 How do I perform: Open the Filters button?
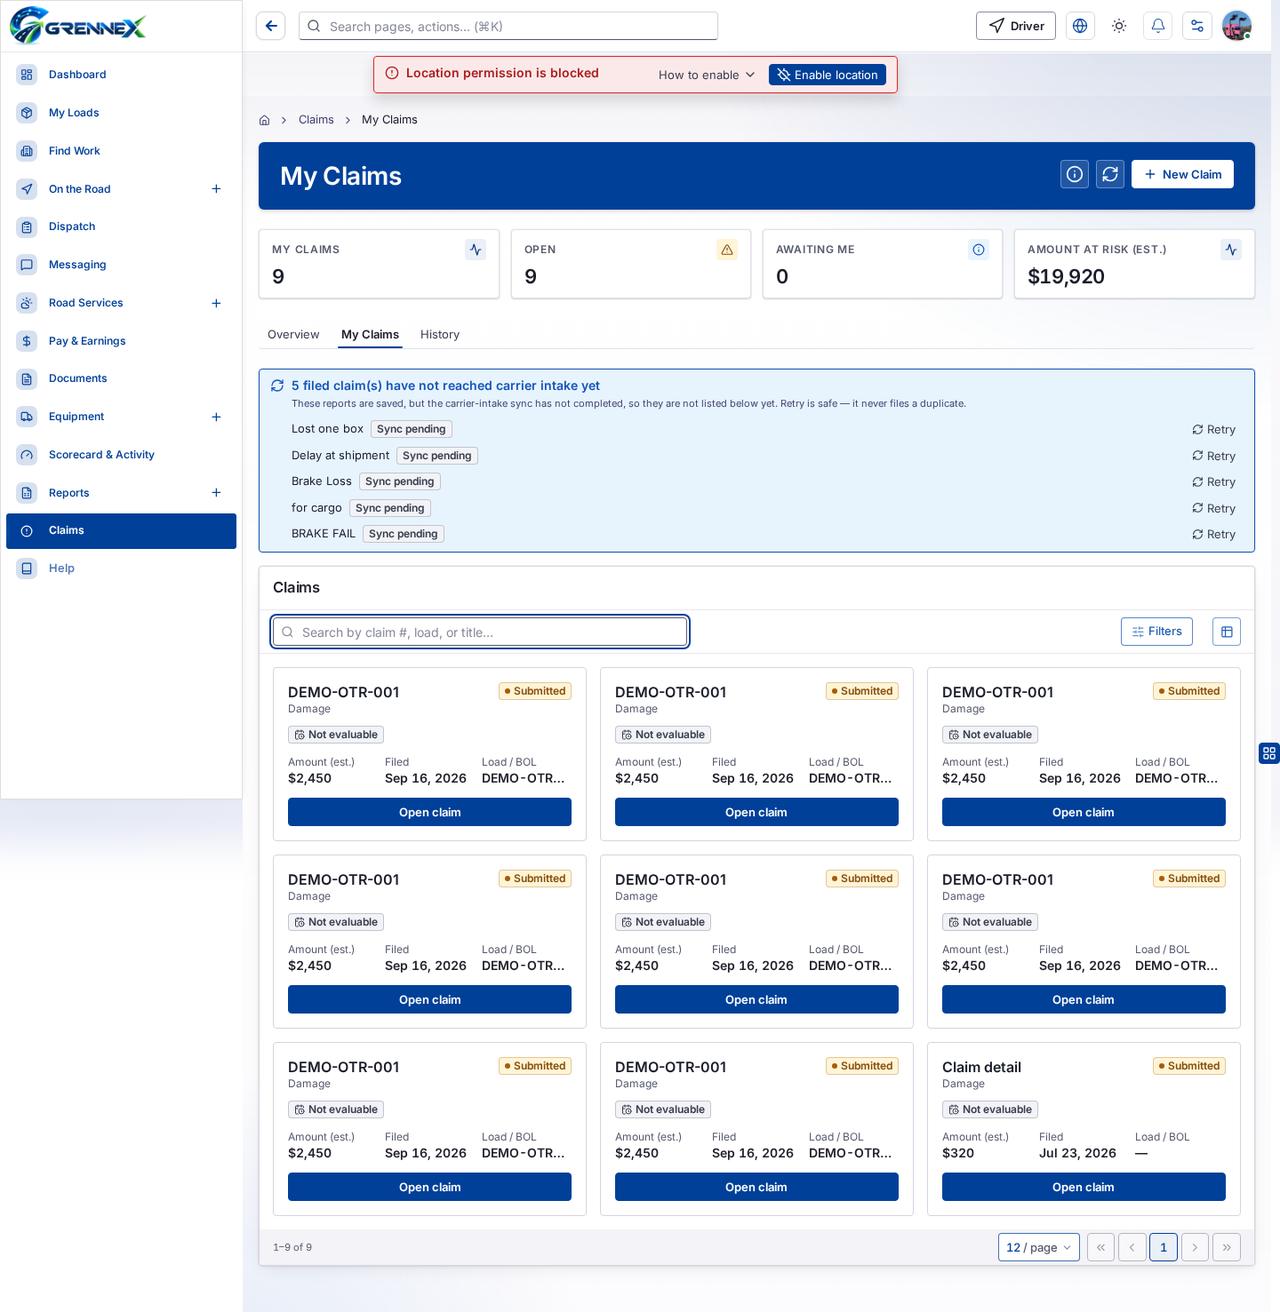pos(1157,632)
